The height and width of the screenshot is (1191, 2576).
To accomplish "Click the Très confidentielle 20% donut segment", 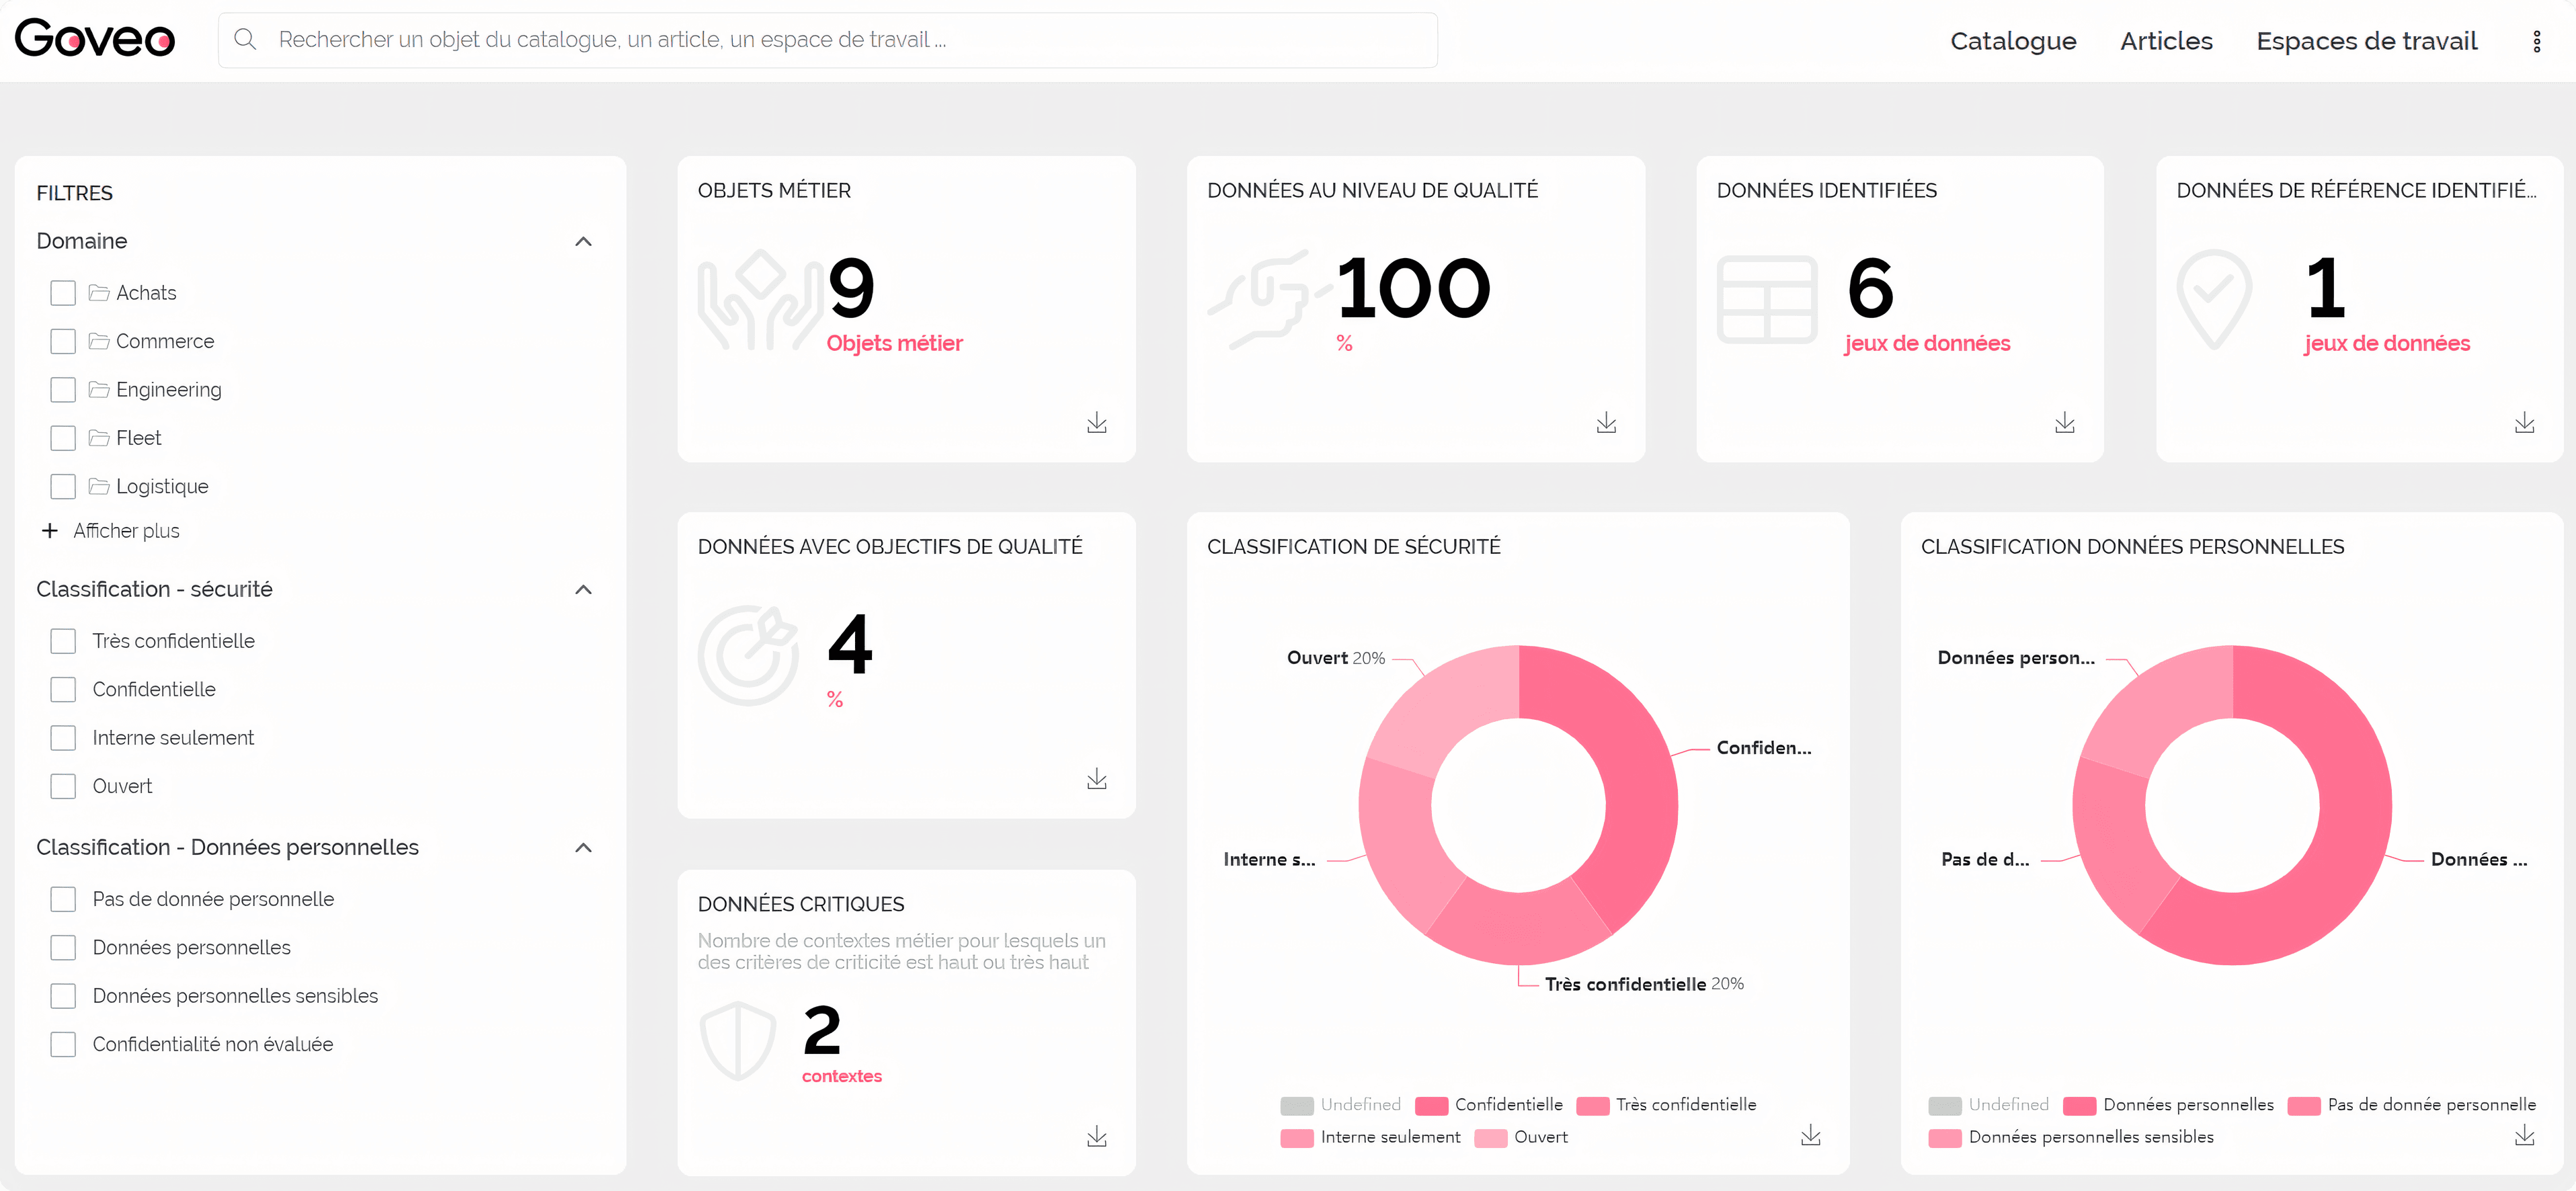I will click(1518, 927).
